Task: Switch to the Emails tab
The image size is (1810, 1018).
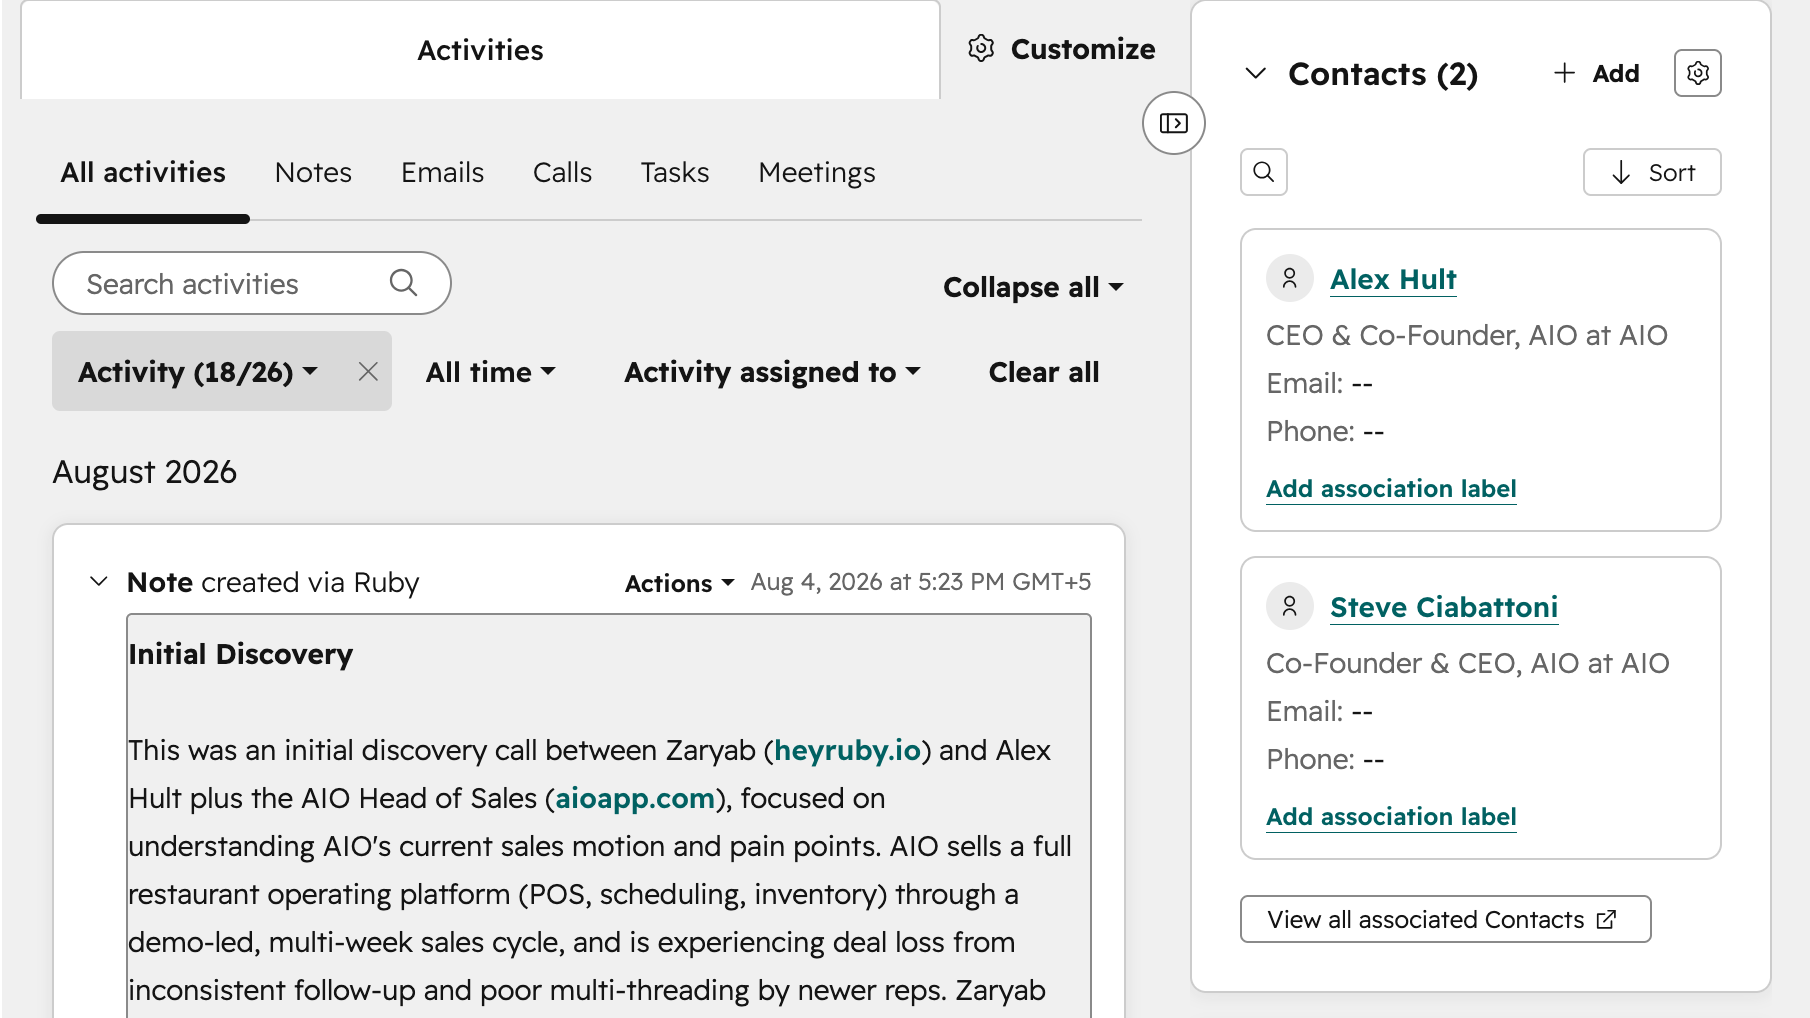Action: (x=442, y=172)
